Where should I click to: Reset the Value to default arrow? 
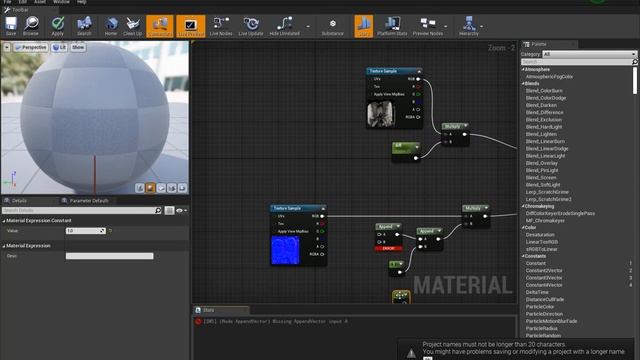pyautogui.click(x=110, y=231)
